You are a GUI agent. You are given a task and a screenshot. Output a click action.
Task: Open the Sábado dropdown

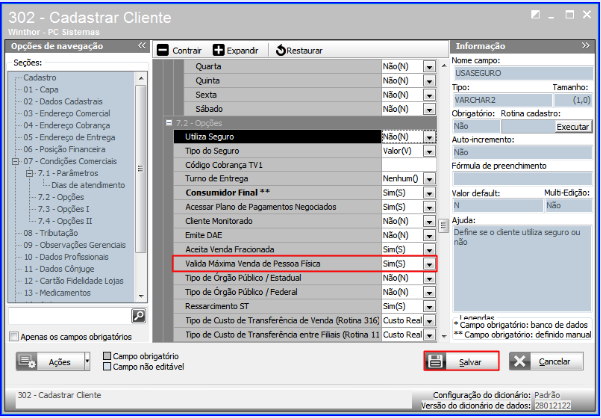[x=429, y=109]
